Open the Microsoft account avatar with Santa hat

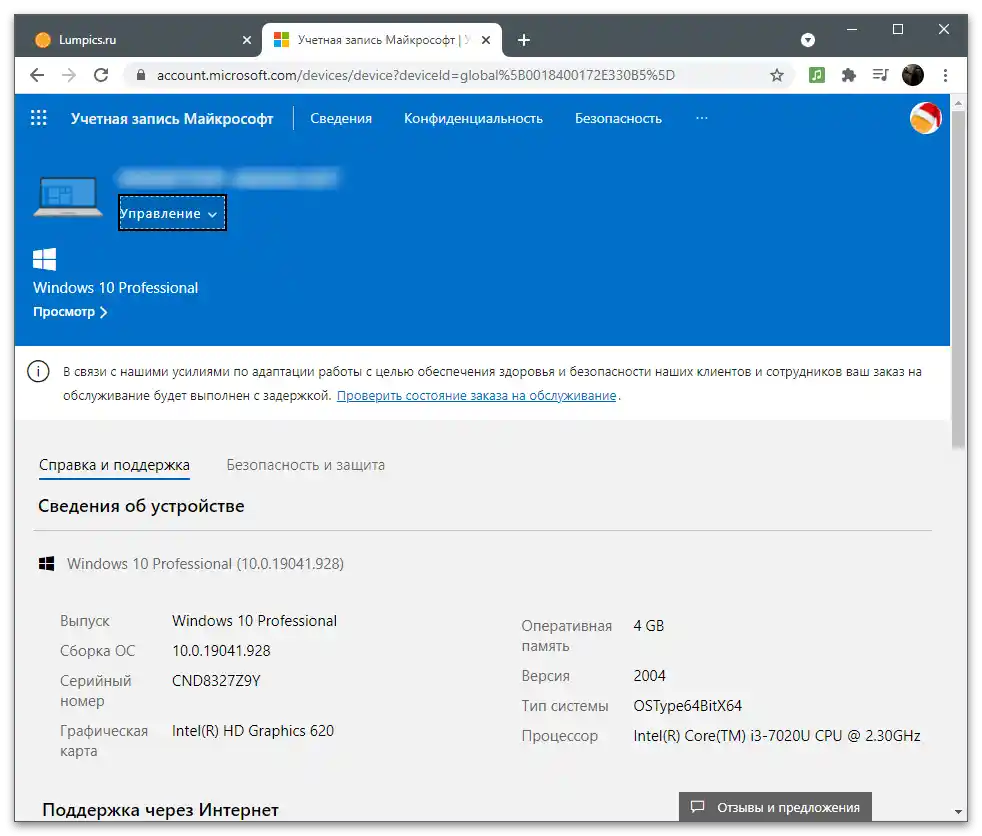(925, 118)
